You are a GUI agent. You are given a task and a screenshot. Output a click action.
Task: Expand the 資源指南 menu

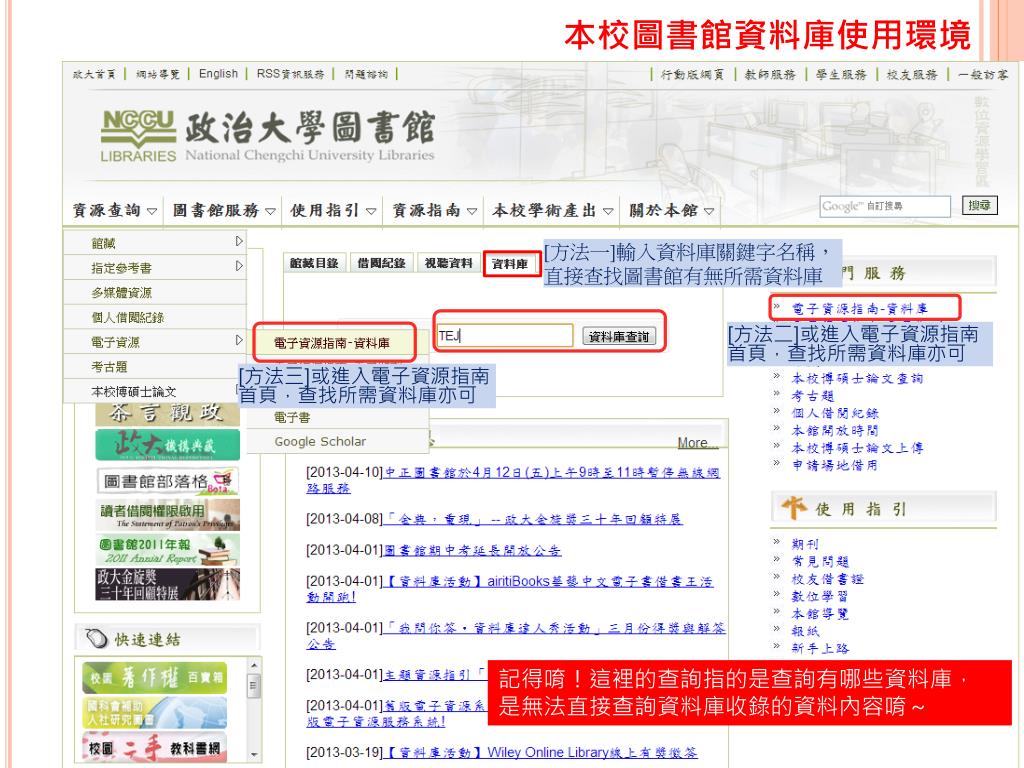pyautogui.click(x=434, y=210)
